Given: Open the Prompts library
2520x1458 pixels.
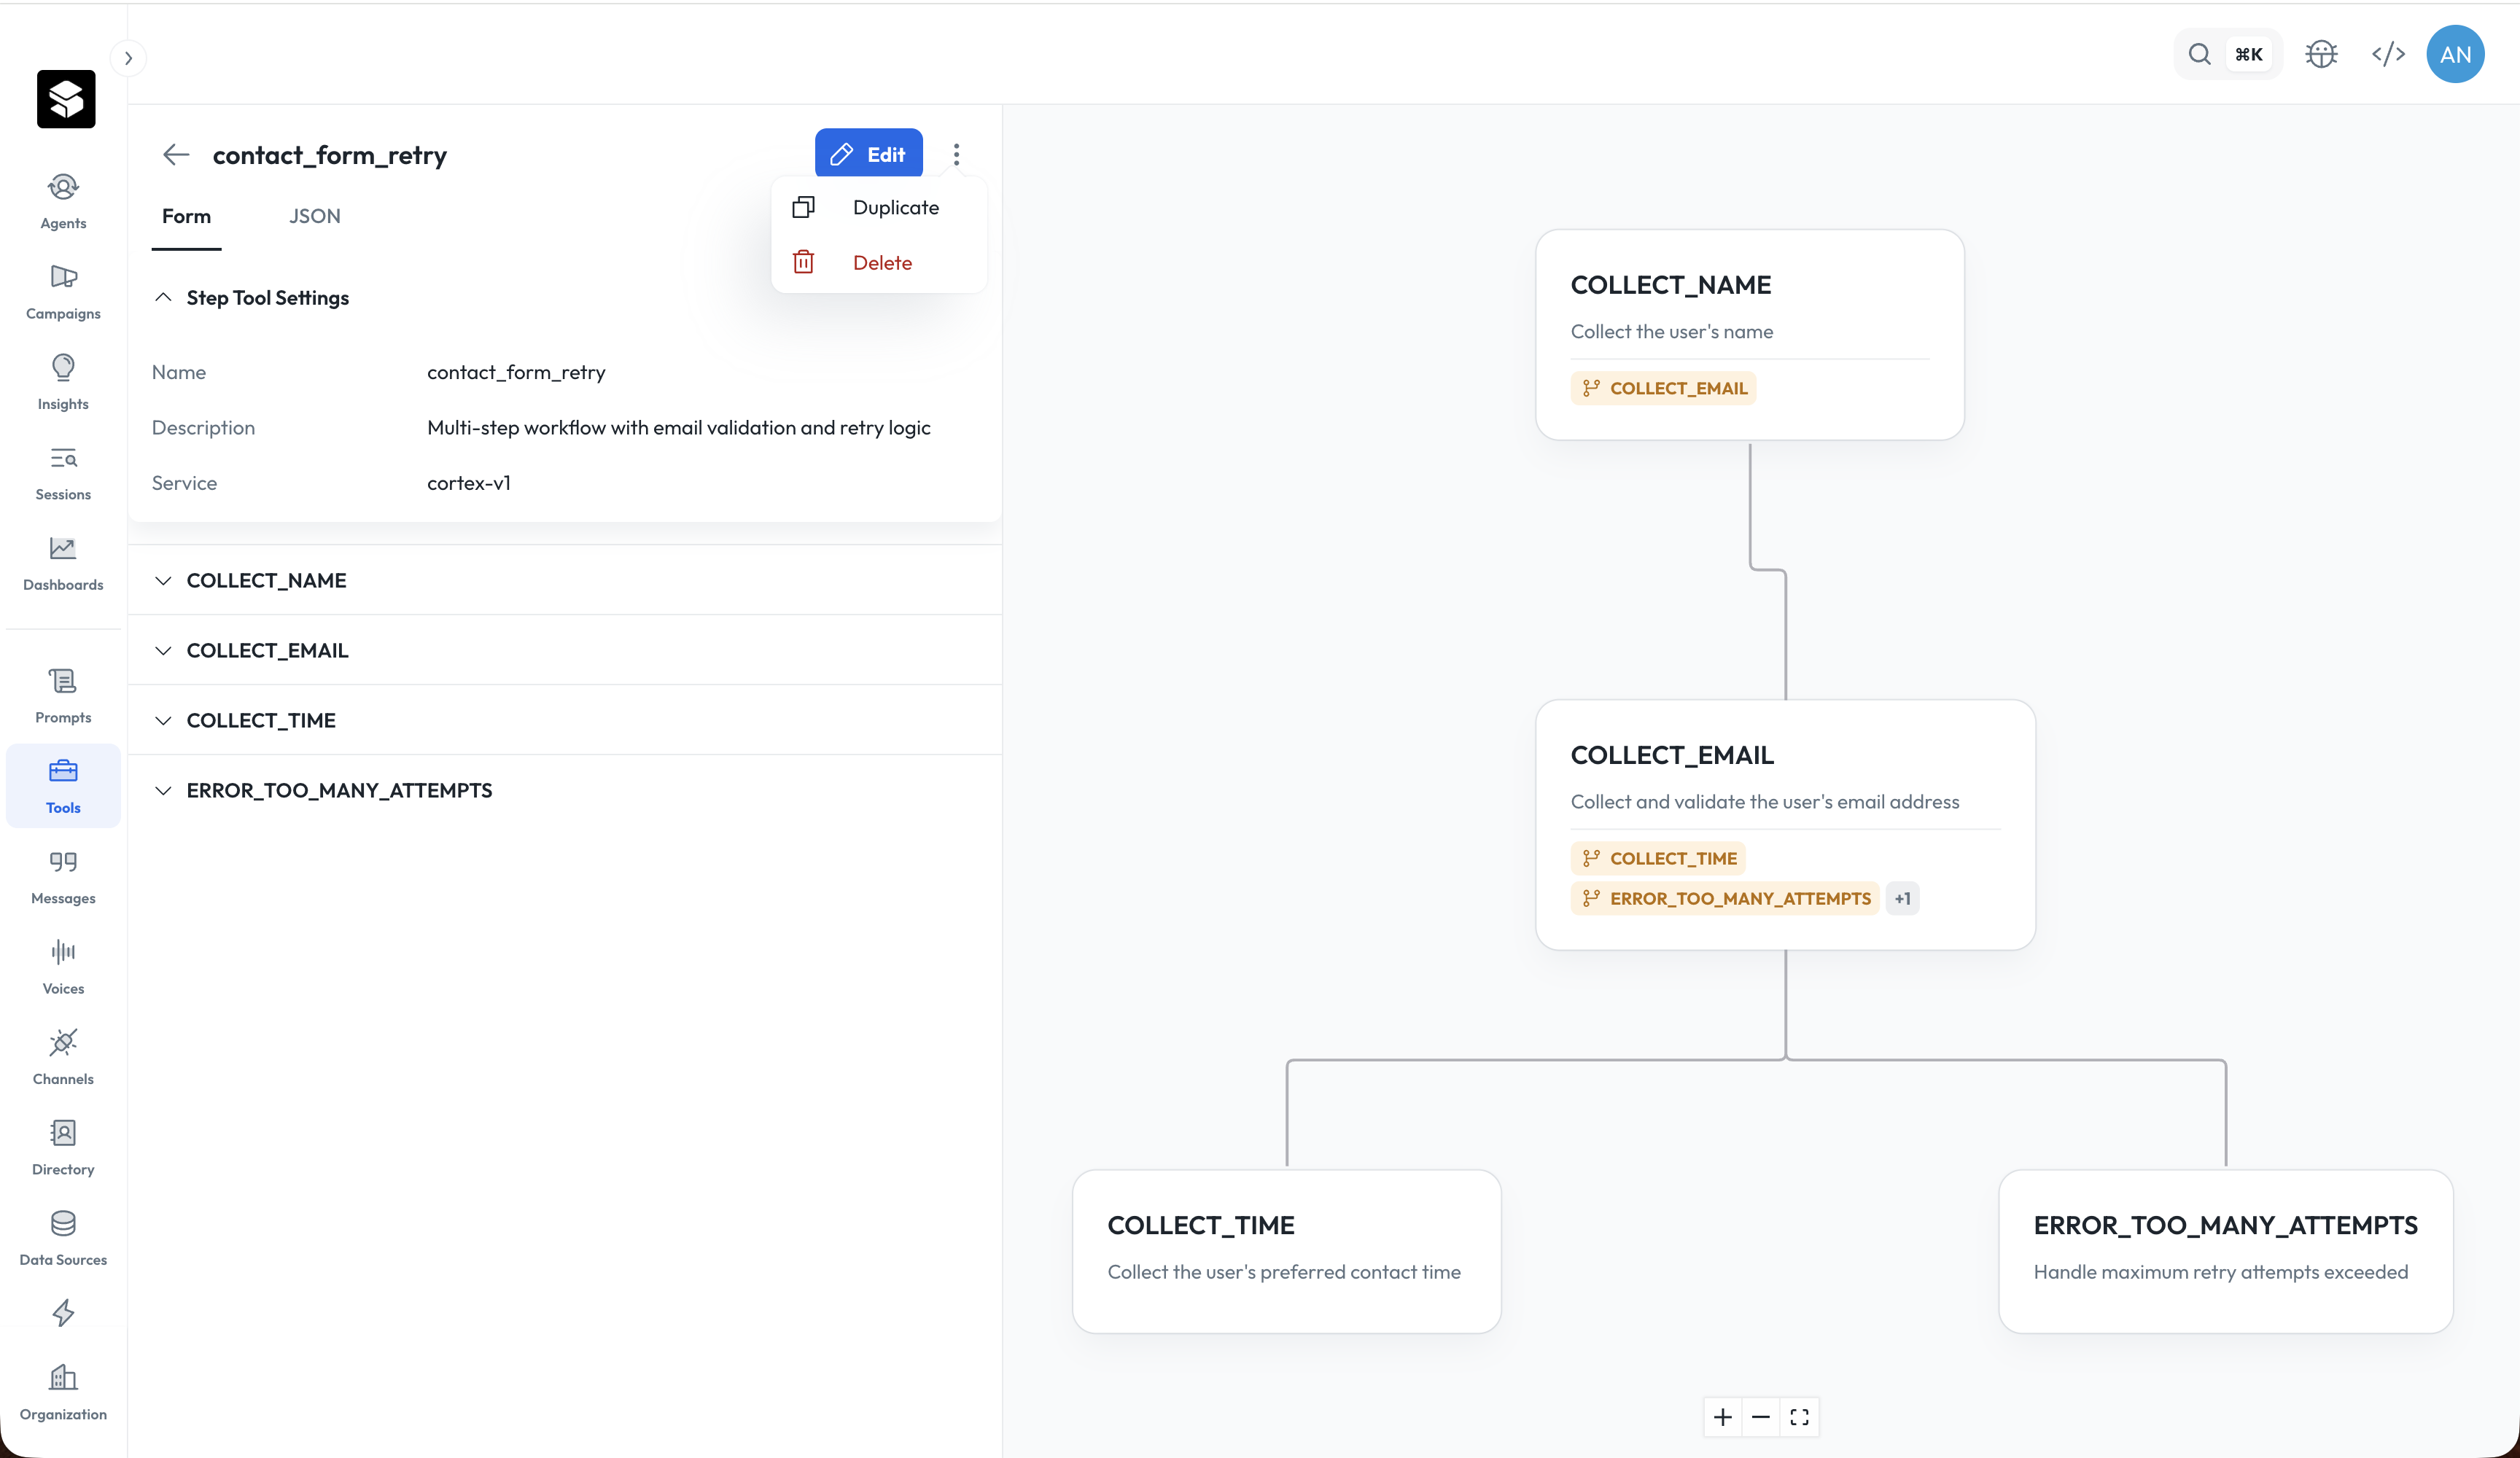Looking at the screenshot, I should coord(62,694).
